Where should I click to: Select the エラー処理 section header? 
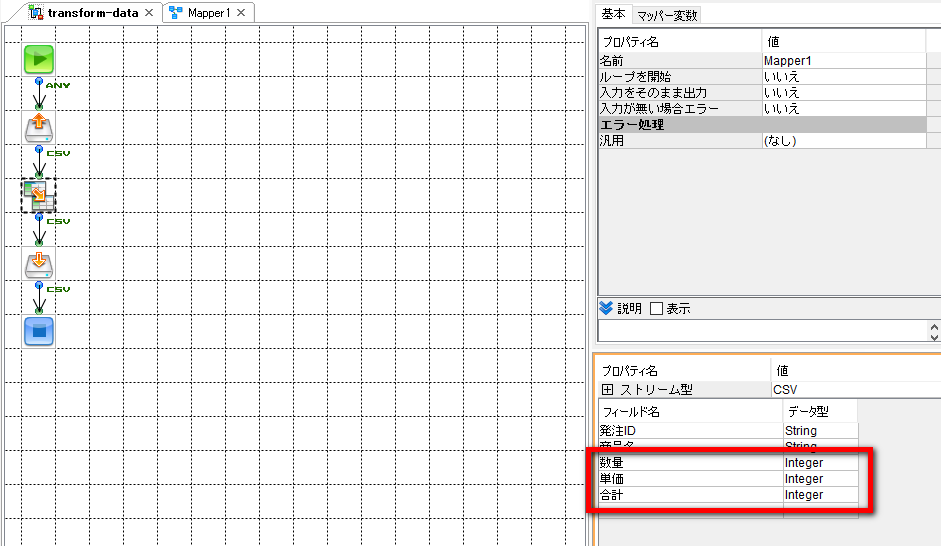pyautogui.click(x=762, y=125)
